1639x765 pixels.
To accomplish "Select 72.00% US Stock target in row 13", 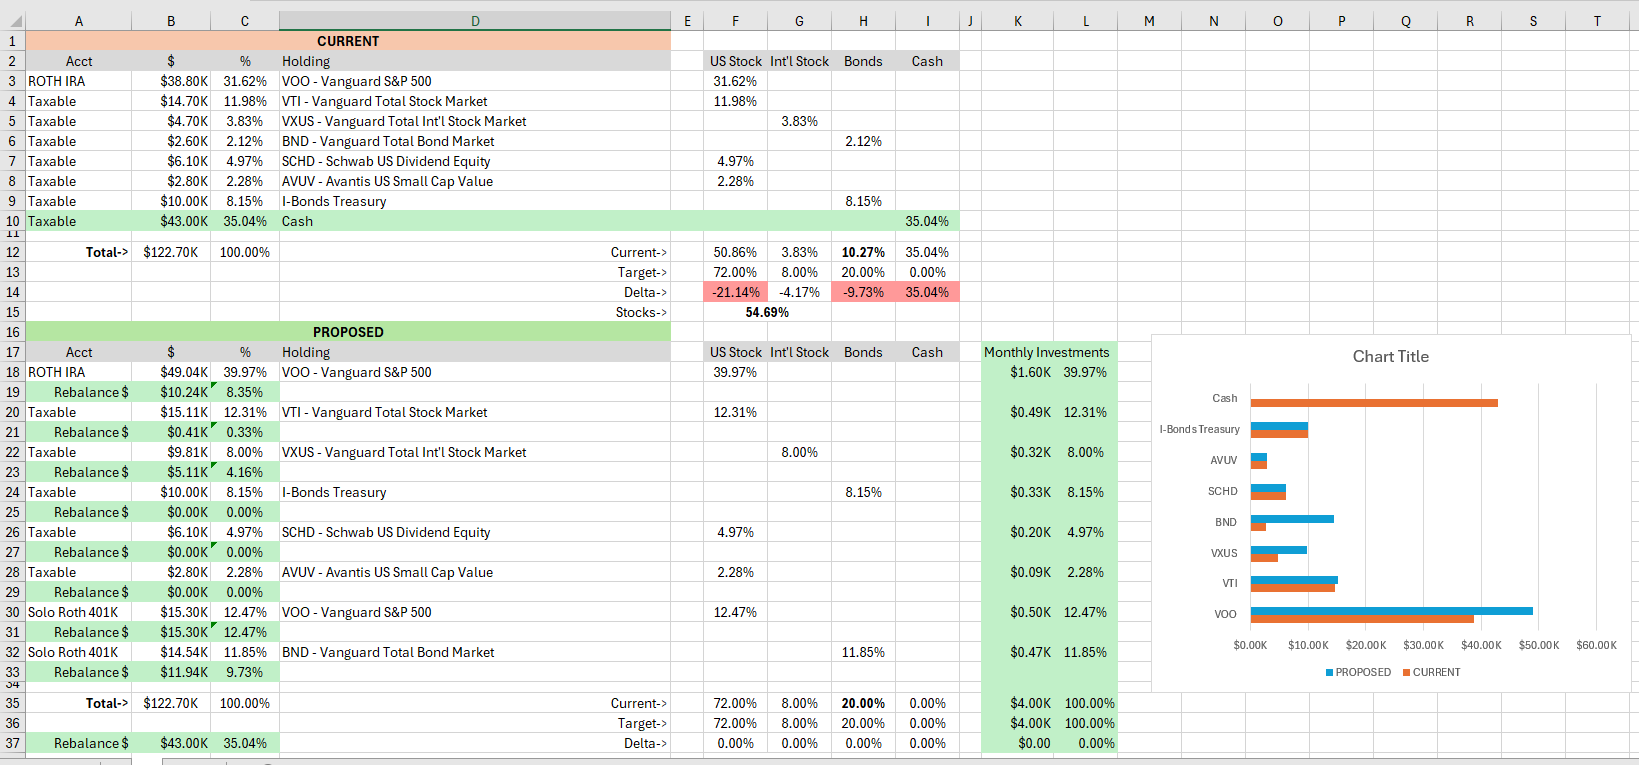I will 736,272.
